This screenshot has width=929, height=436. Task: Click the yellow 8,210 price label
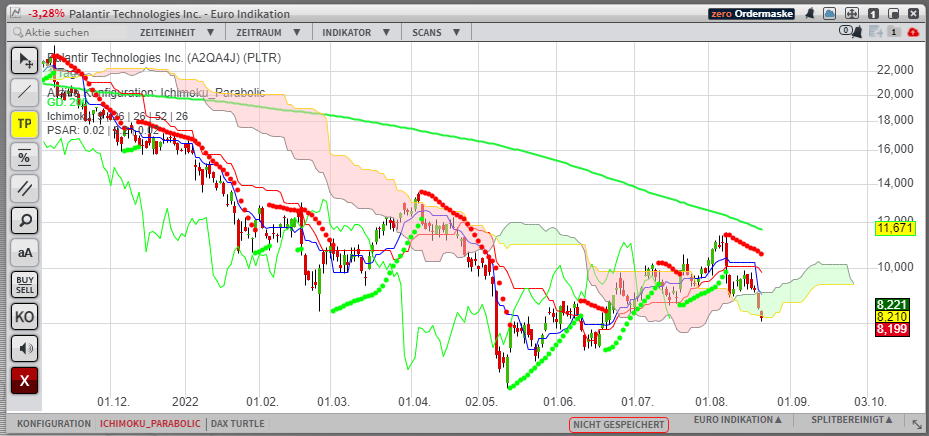point(892,317)
